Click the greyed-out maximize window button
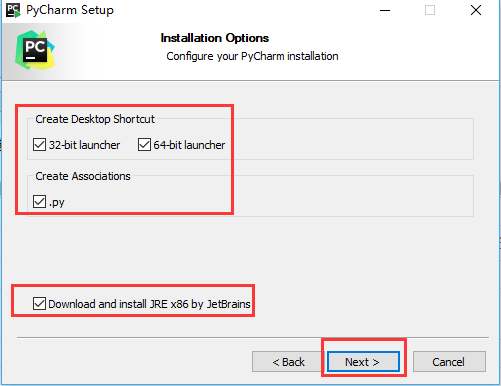 [x=430, y=10]
